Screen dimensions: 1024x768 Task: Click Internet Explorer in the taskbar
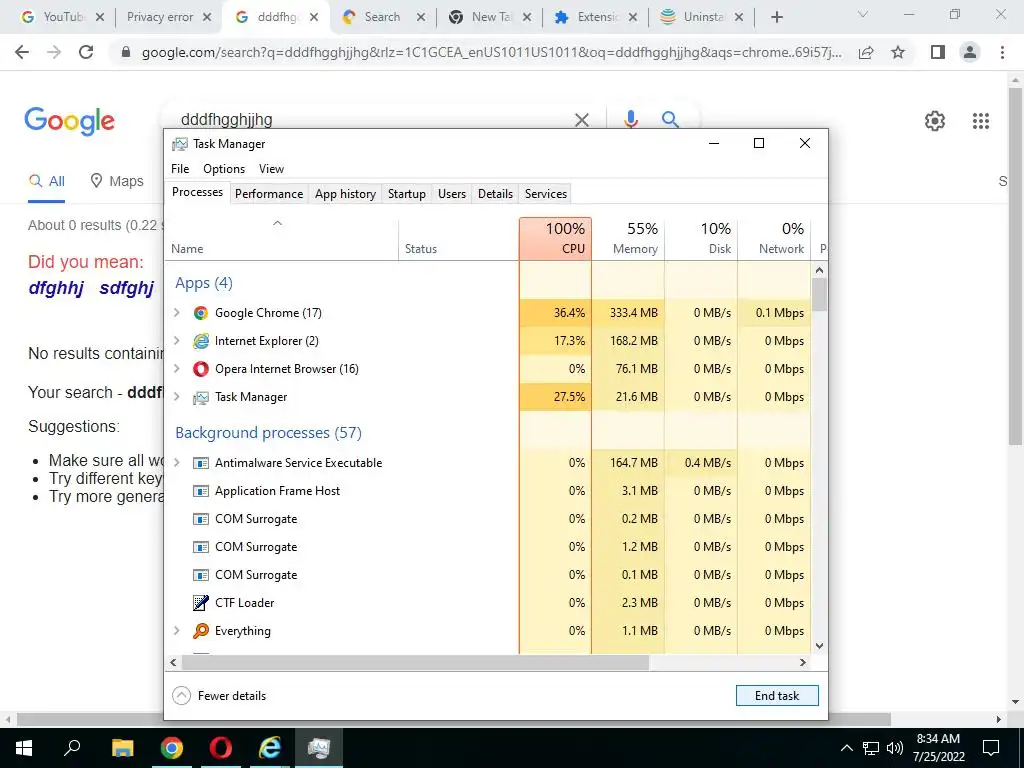click(270, 748)
